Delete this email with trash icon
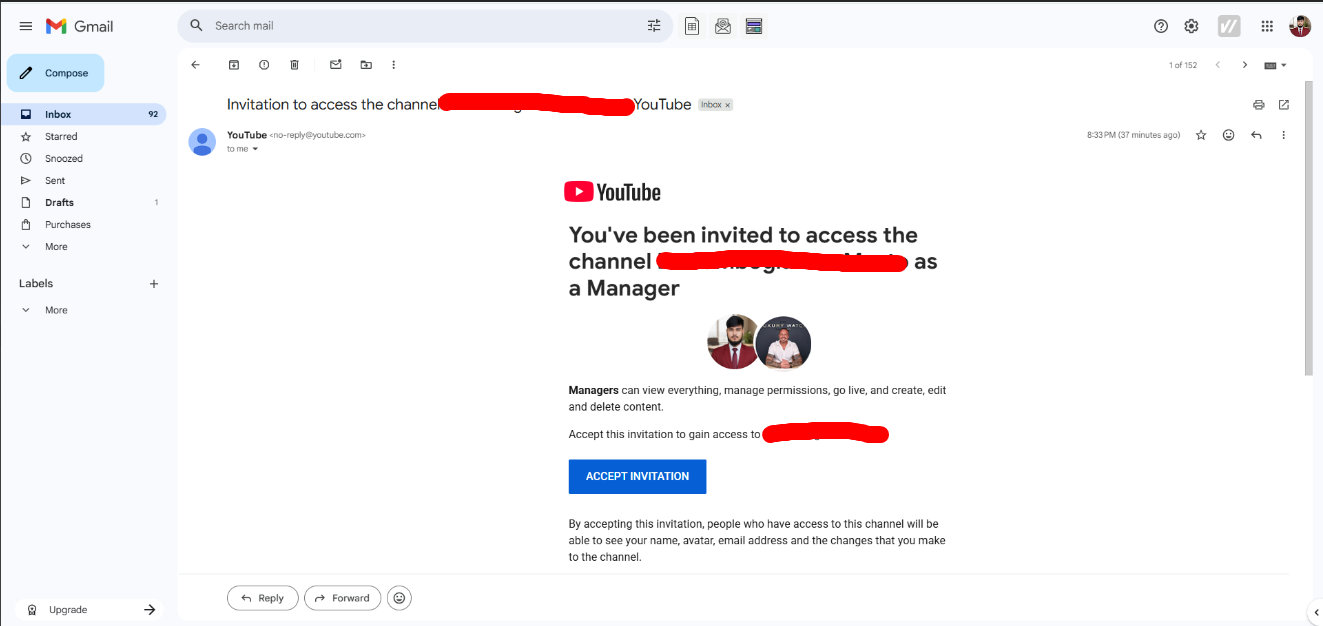Screen dimensions: 1323x626 click(x=294, y=65)
